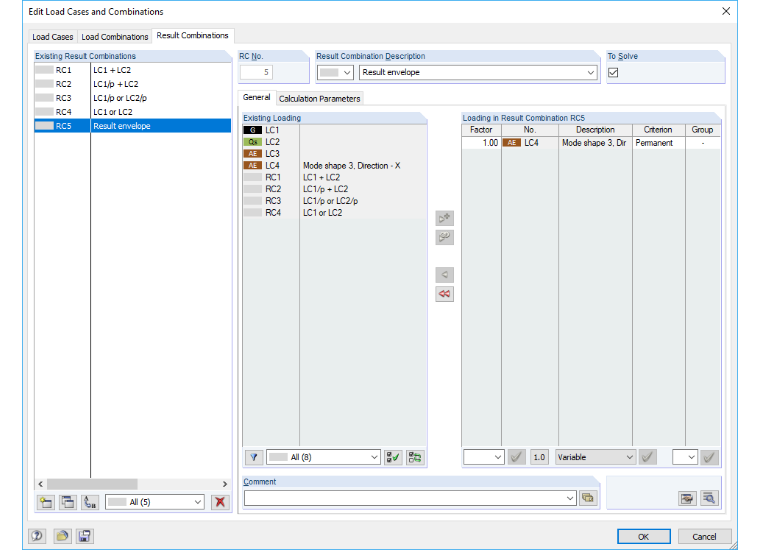Remove selected loading with the single left arrow
Image resolution: width=760 pixels, height=550 pixels.
(444, 275)
